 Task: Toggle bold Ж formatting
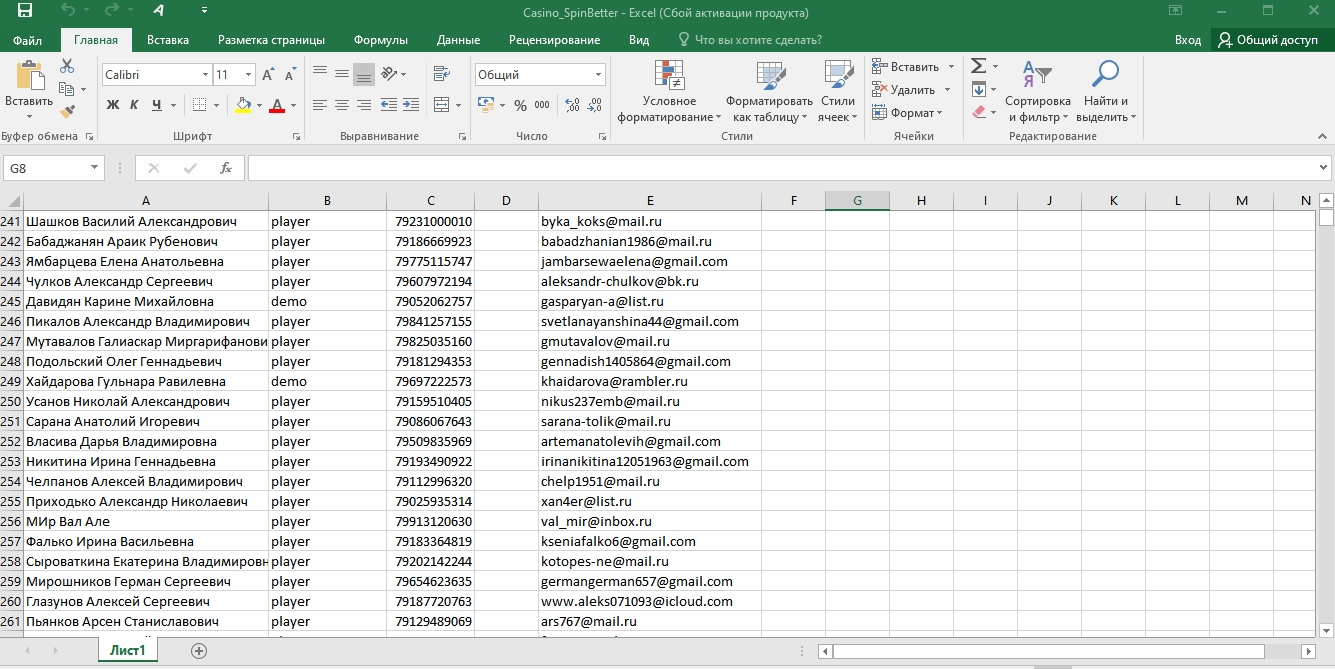tap(113, 105)
